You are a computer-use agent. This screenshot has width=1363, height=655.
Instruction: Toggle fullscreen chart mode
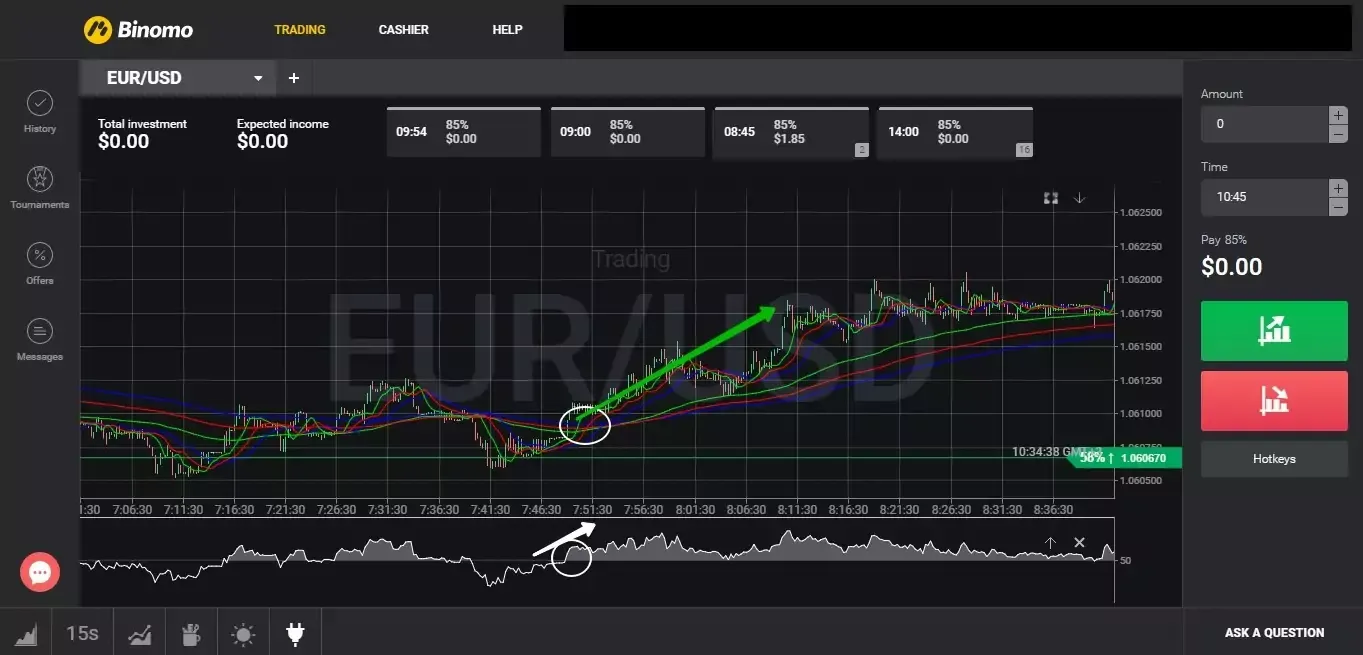pos(1051,198)
